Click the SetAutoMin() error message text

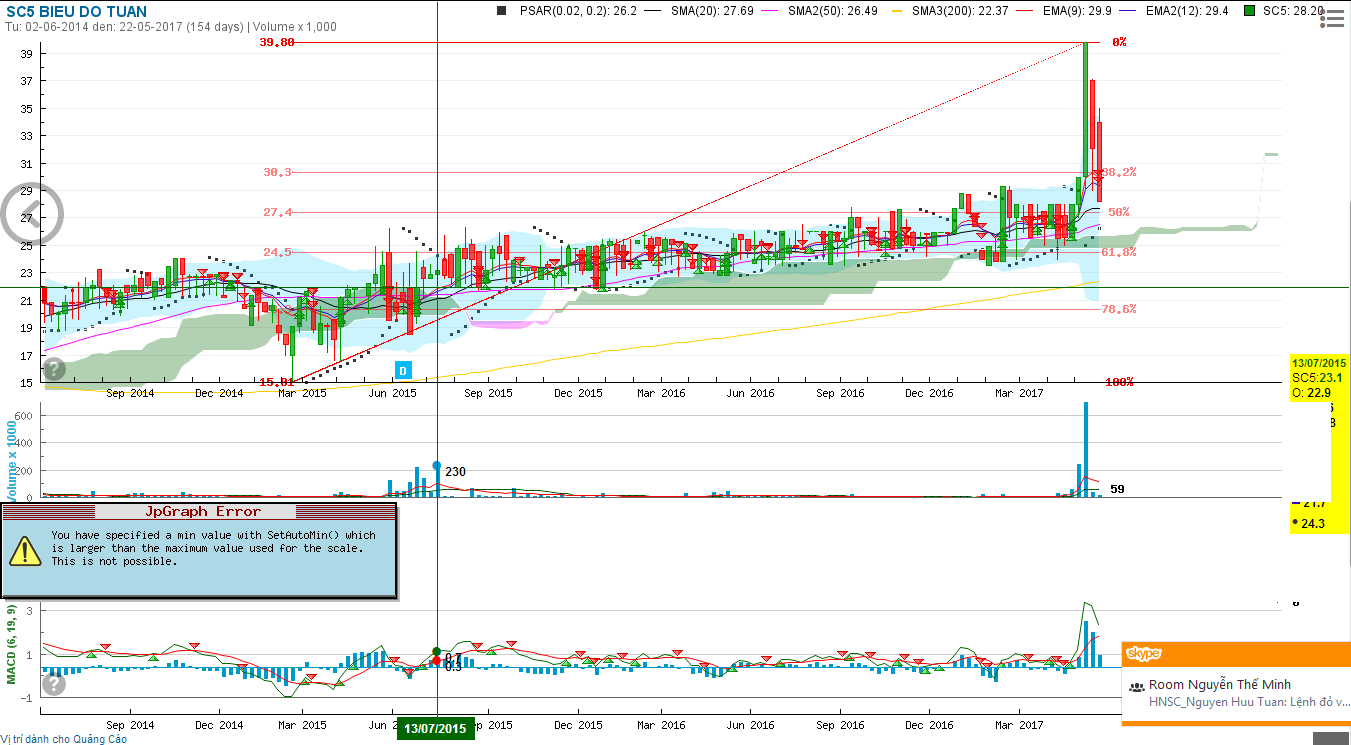pyautogui.click(x=213, y=548)
